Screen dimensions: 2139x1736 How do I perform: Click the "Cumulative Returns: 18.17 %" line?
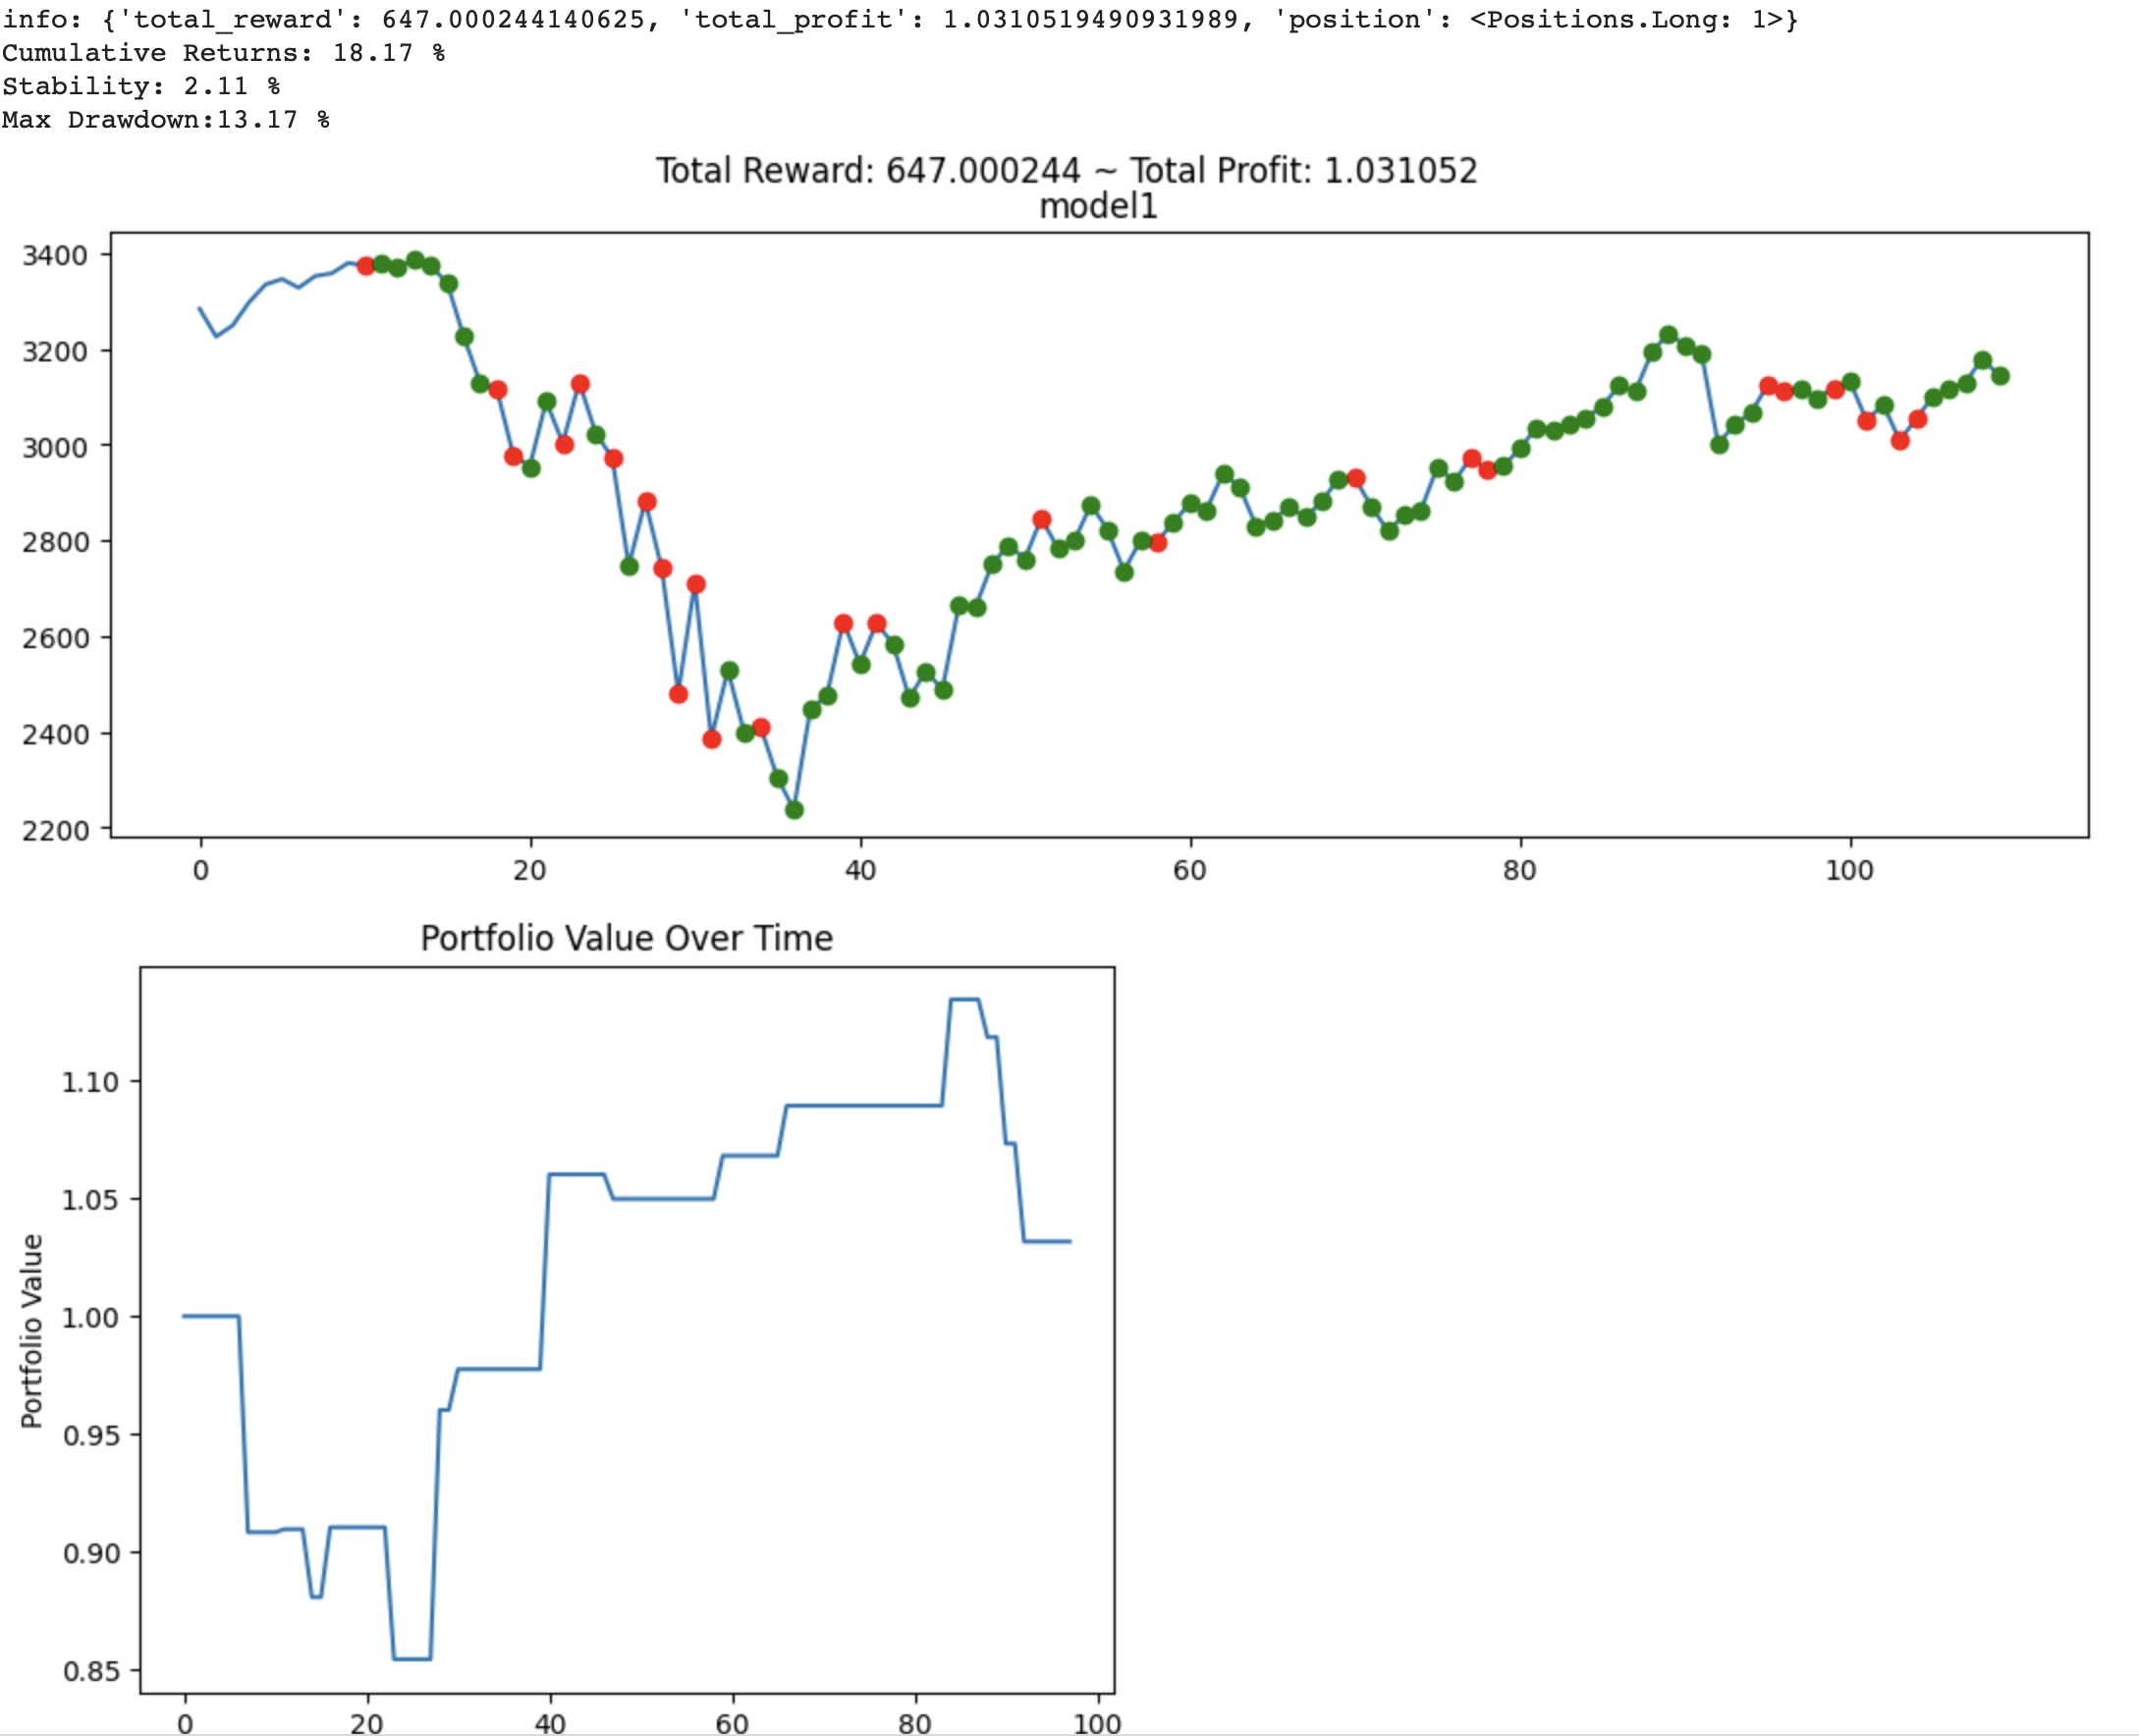tap(224, 53)
